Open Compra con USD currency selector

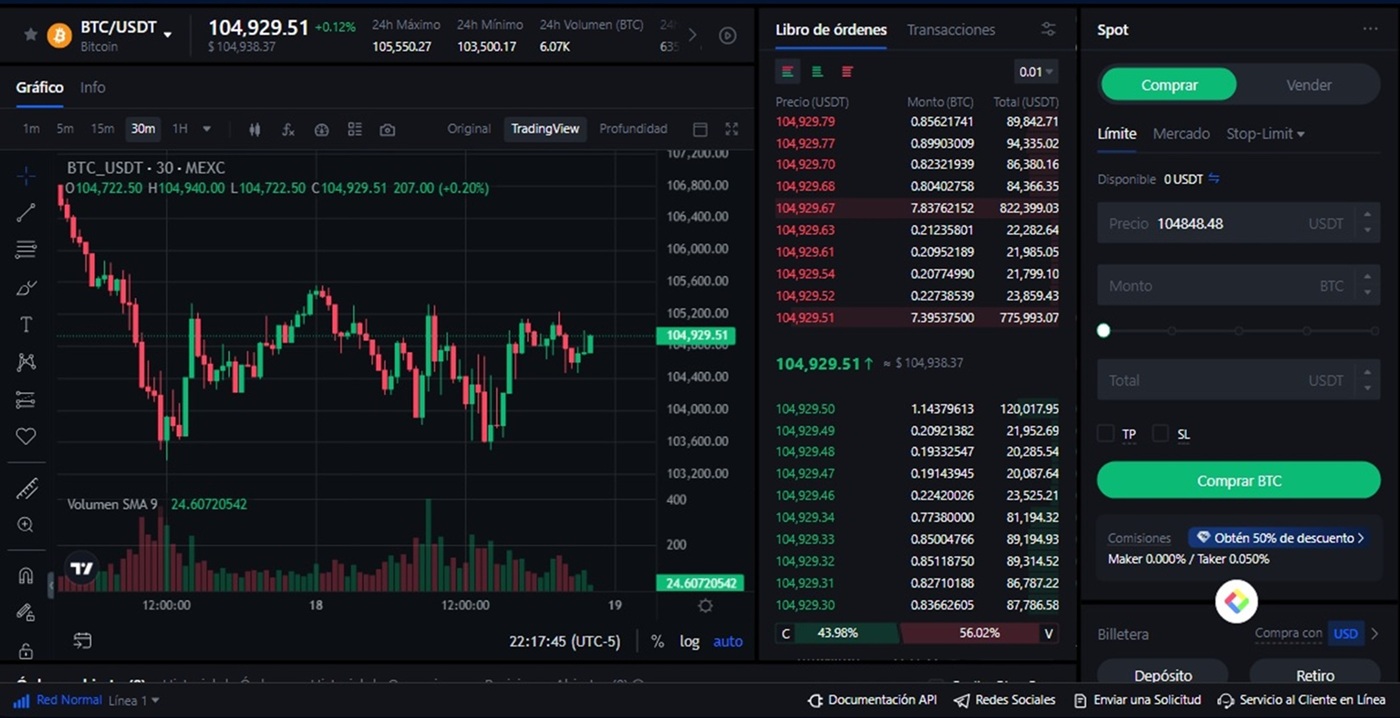[x=1345, y=633]
